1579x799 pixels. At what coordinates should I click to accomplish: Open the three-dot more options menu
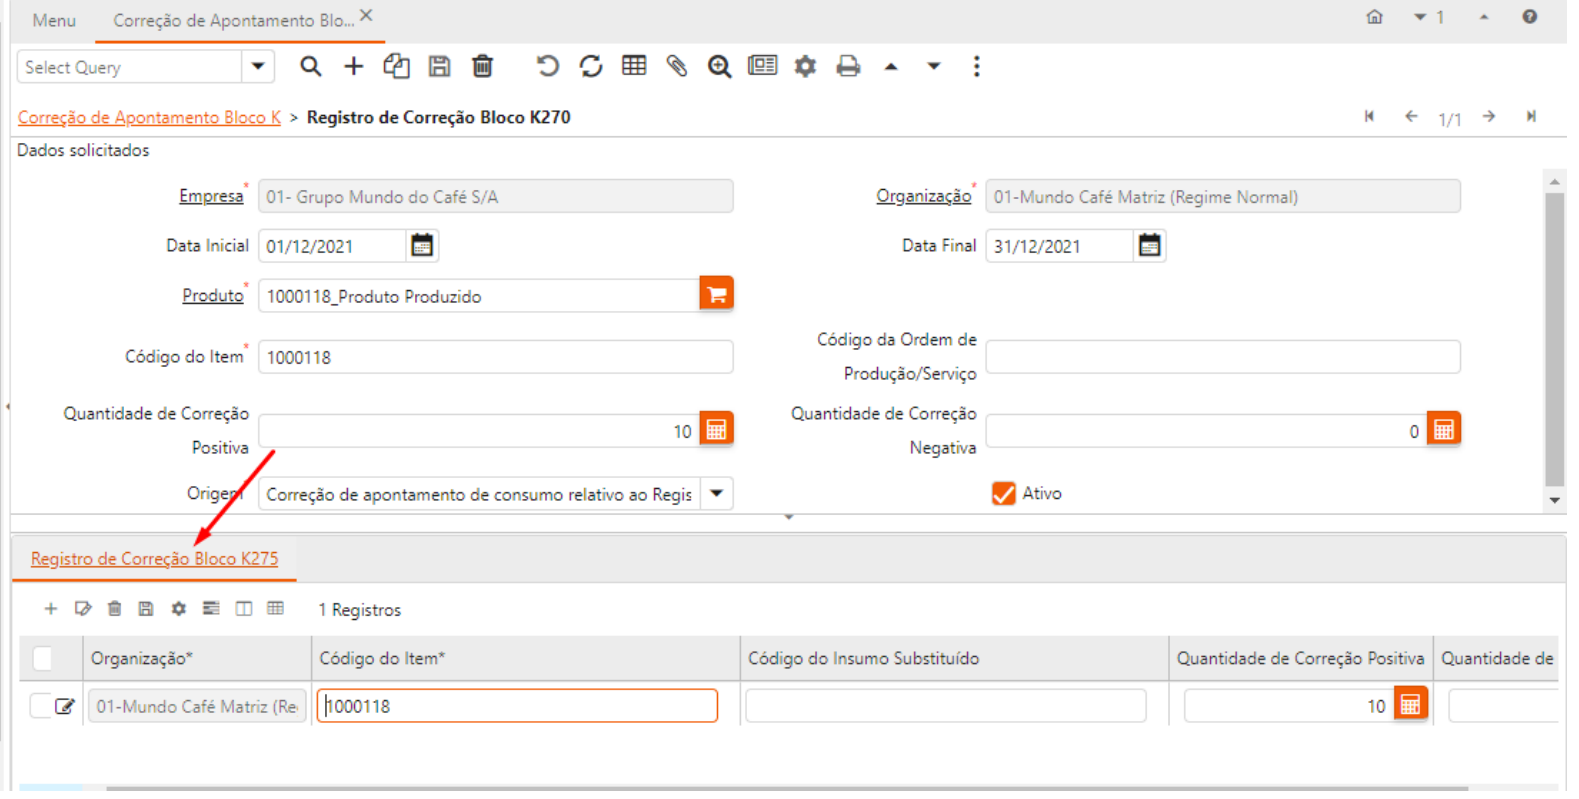pyautogui.click(x=976, y=67)
